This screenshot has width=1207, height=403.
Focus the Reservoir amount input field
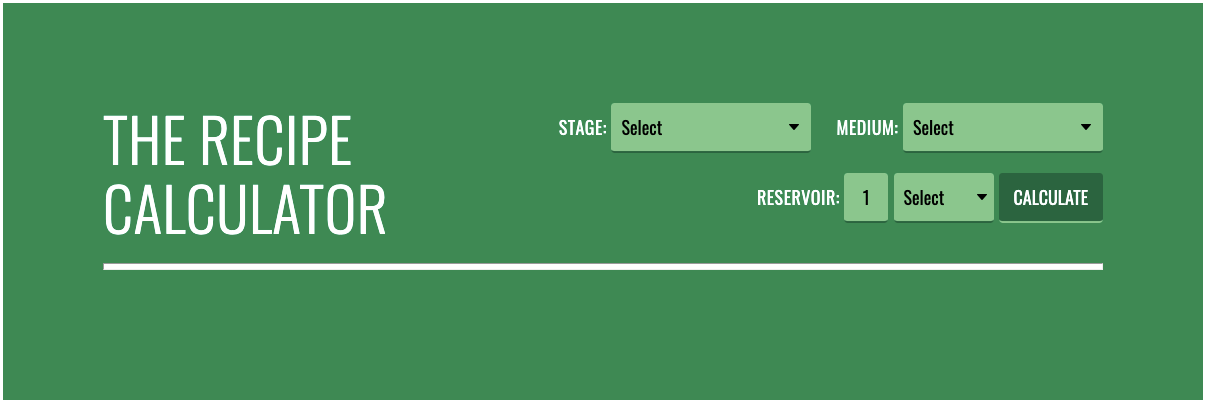click(x=866, y=198)
